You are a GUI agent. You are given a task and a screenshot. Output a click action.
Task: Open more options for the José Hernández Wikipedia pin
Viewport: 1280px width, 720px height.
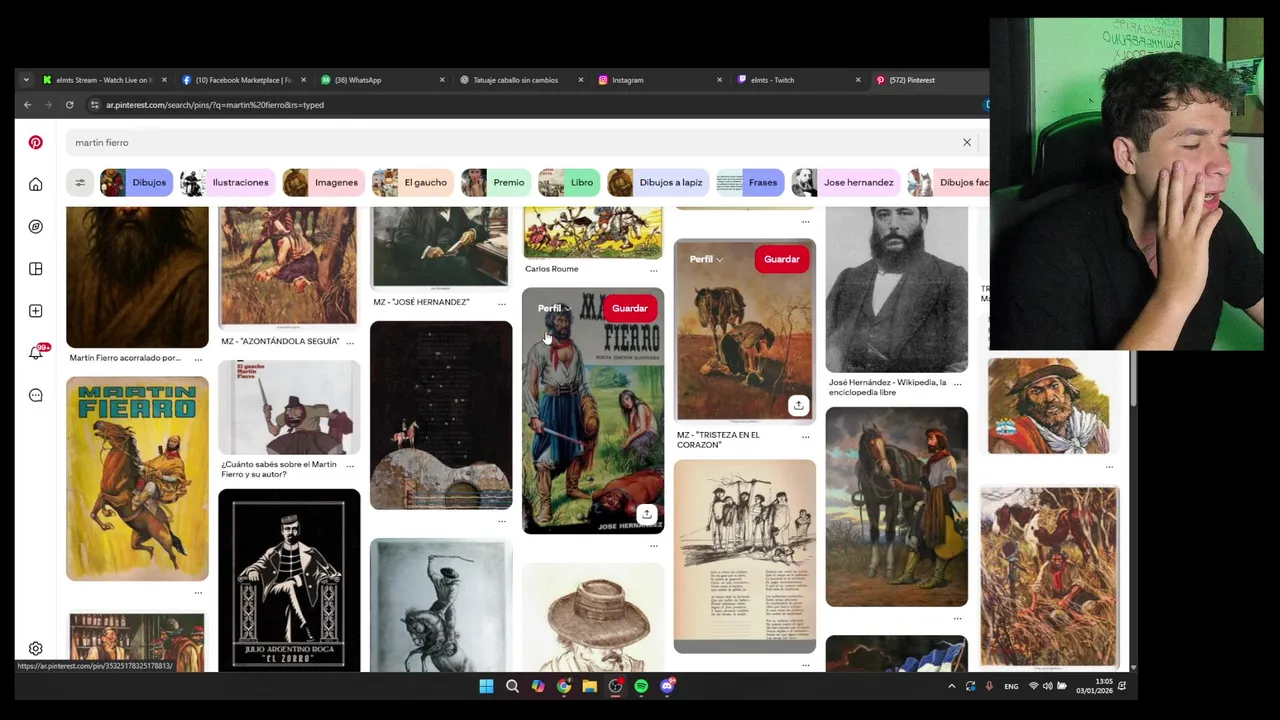pyautogui.click(x=958, y=383)
